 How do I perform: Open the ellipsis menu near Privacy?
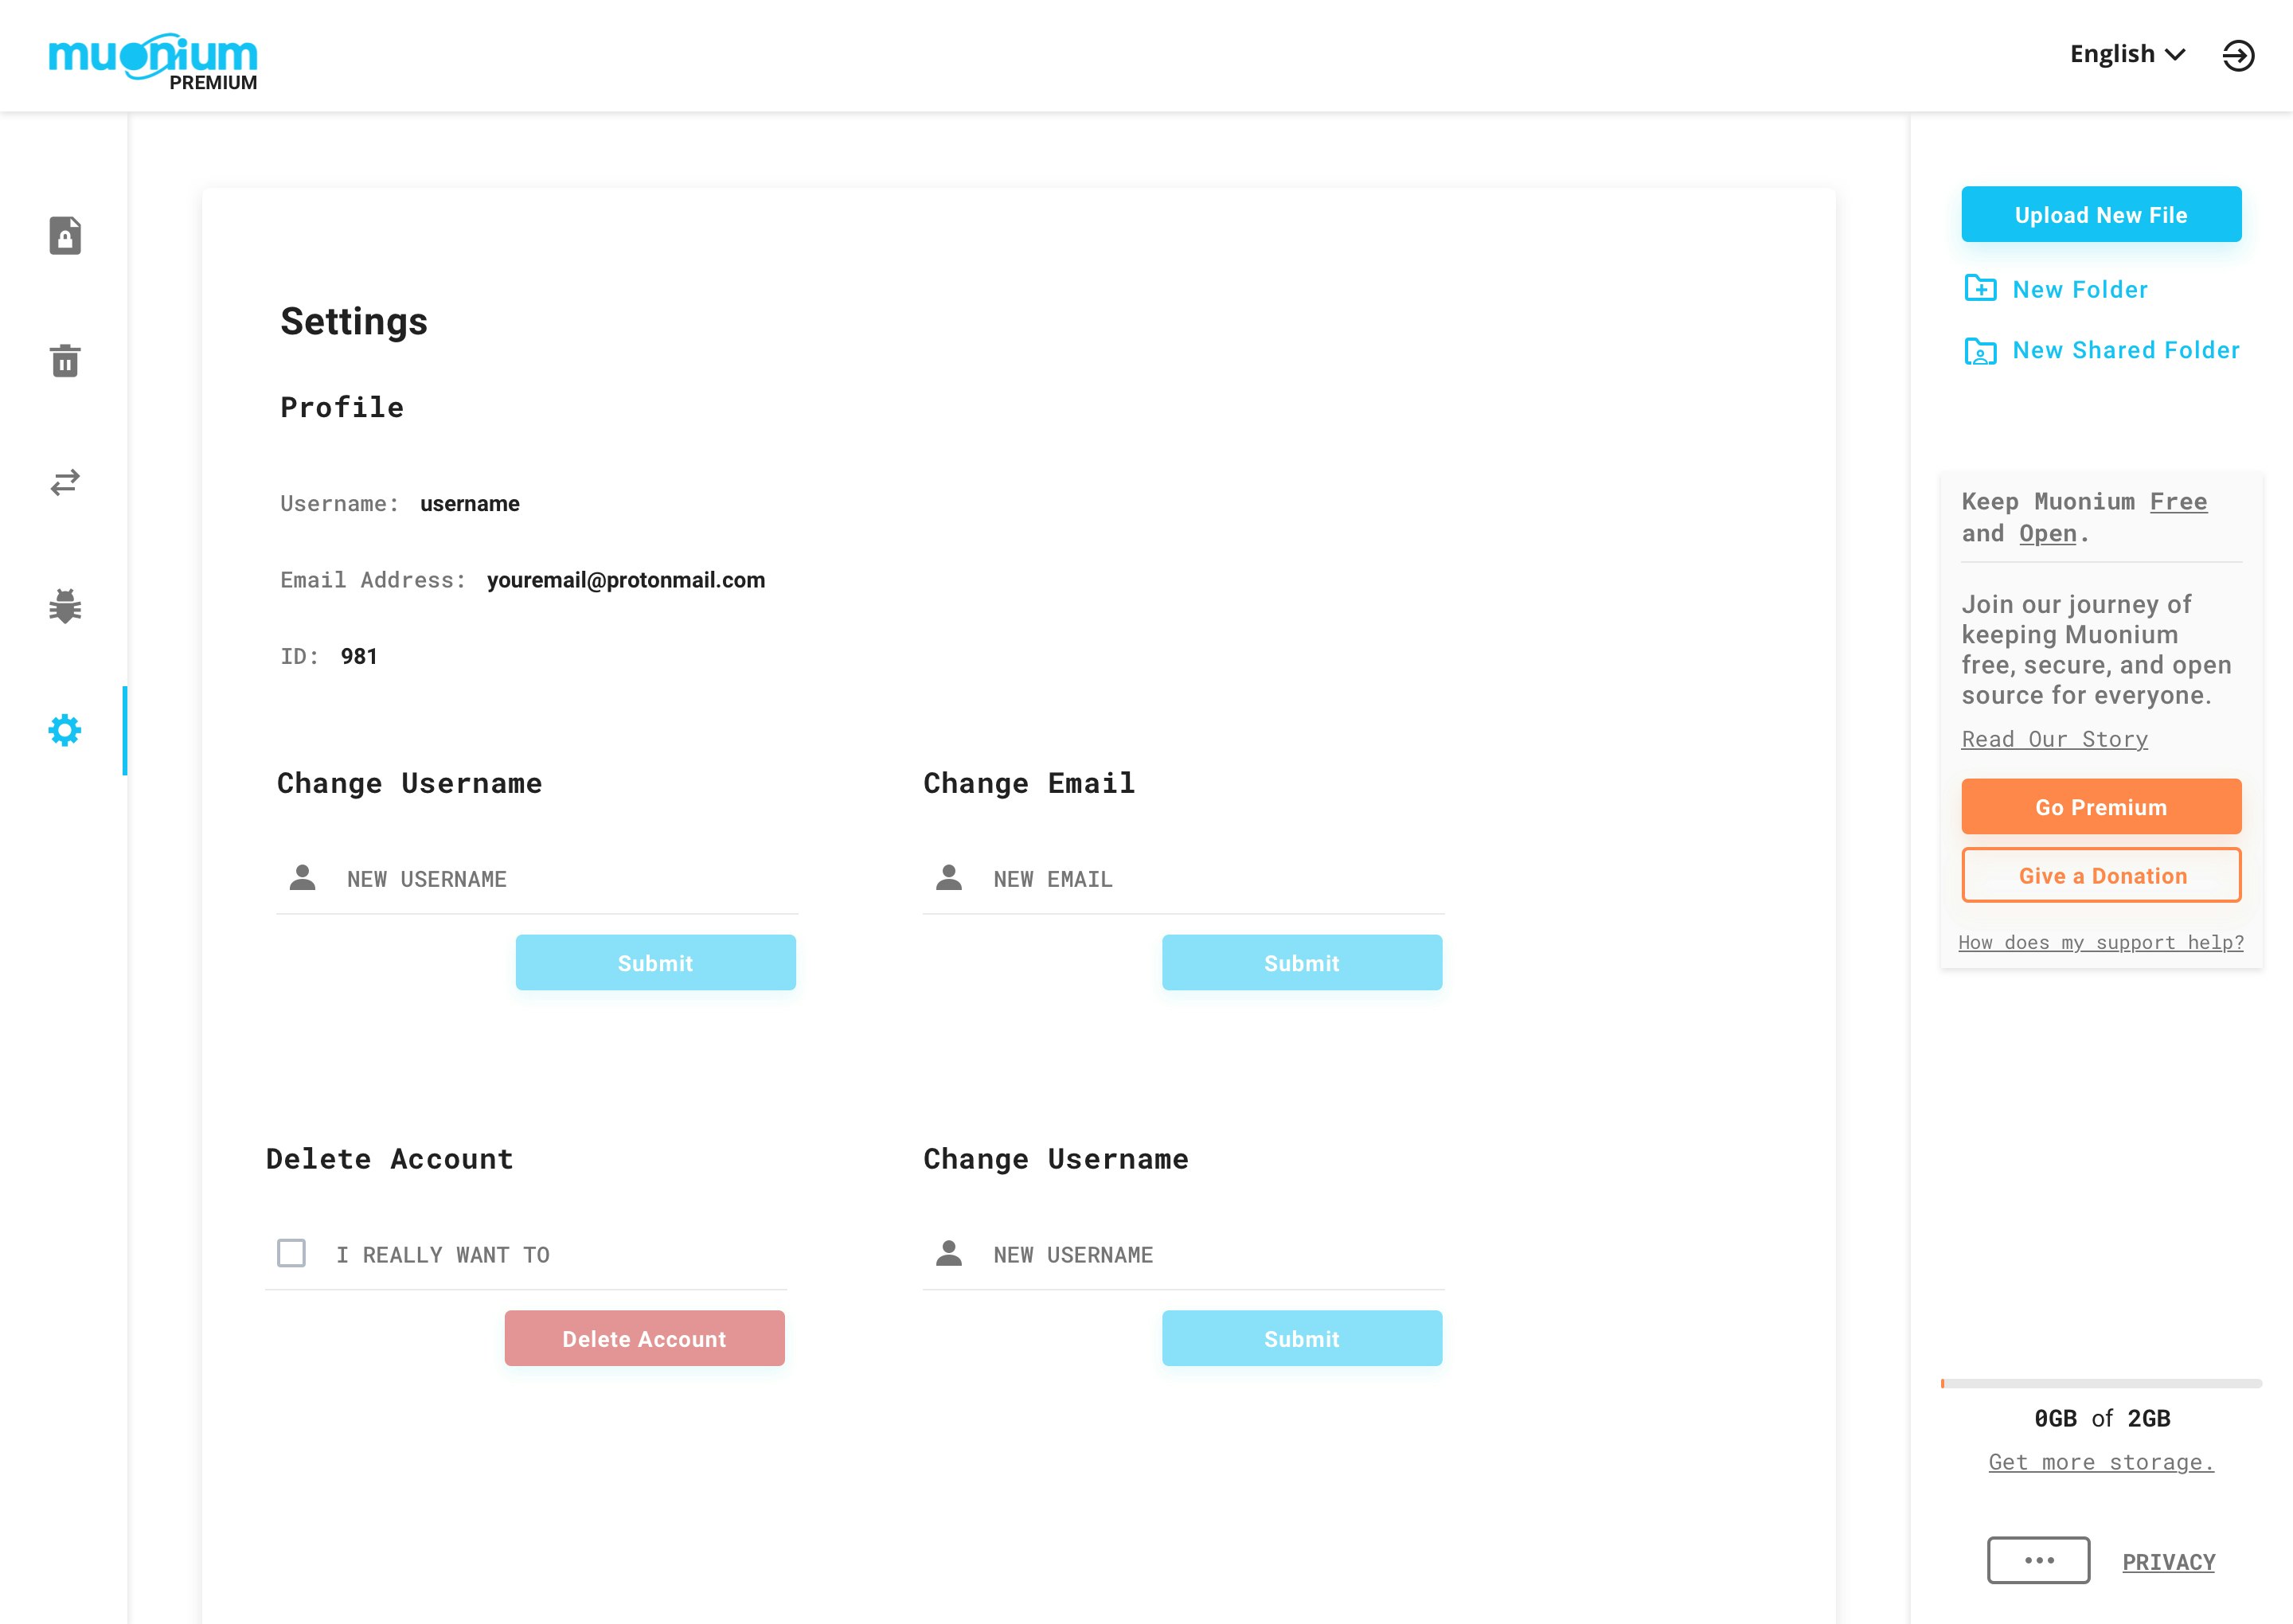tap(2039, 1560)
